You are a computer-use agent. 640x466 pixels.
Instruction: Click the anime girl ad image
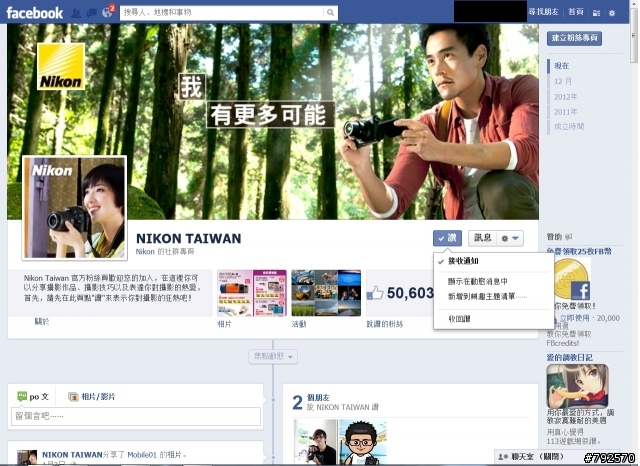click(x=577, y=386)
